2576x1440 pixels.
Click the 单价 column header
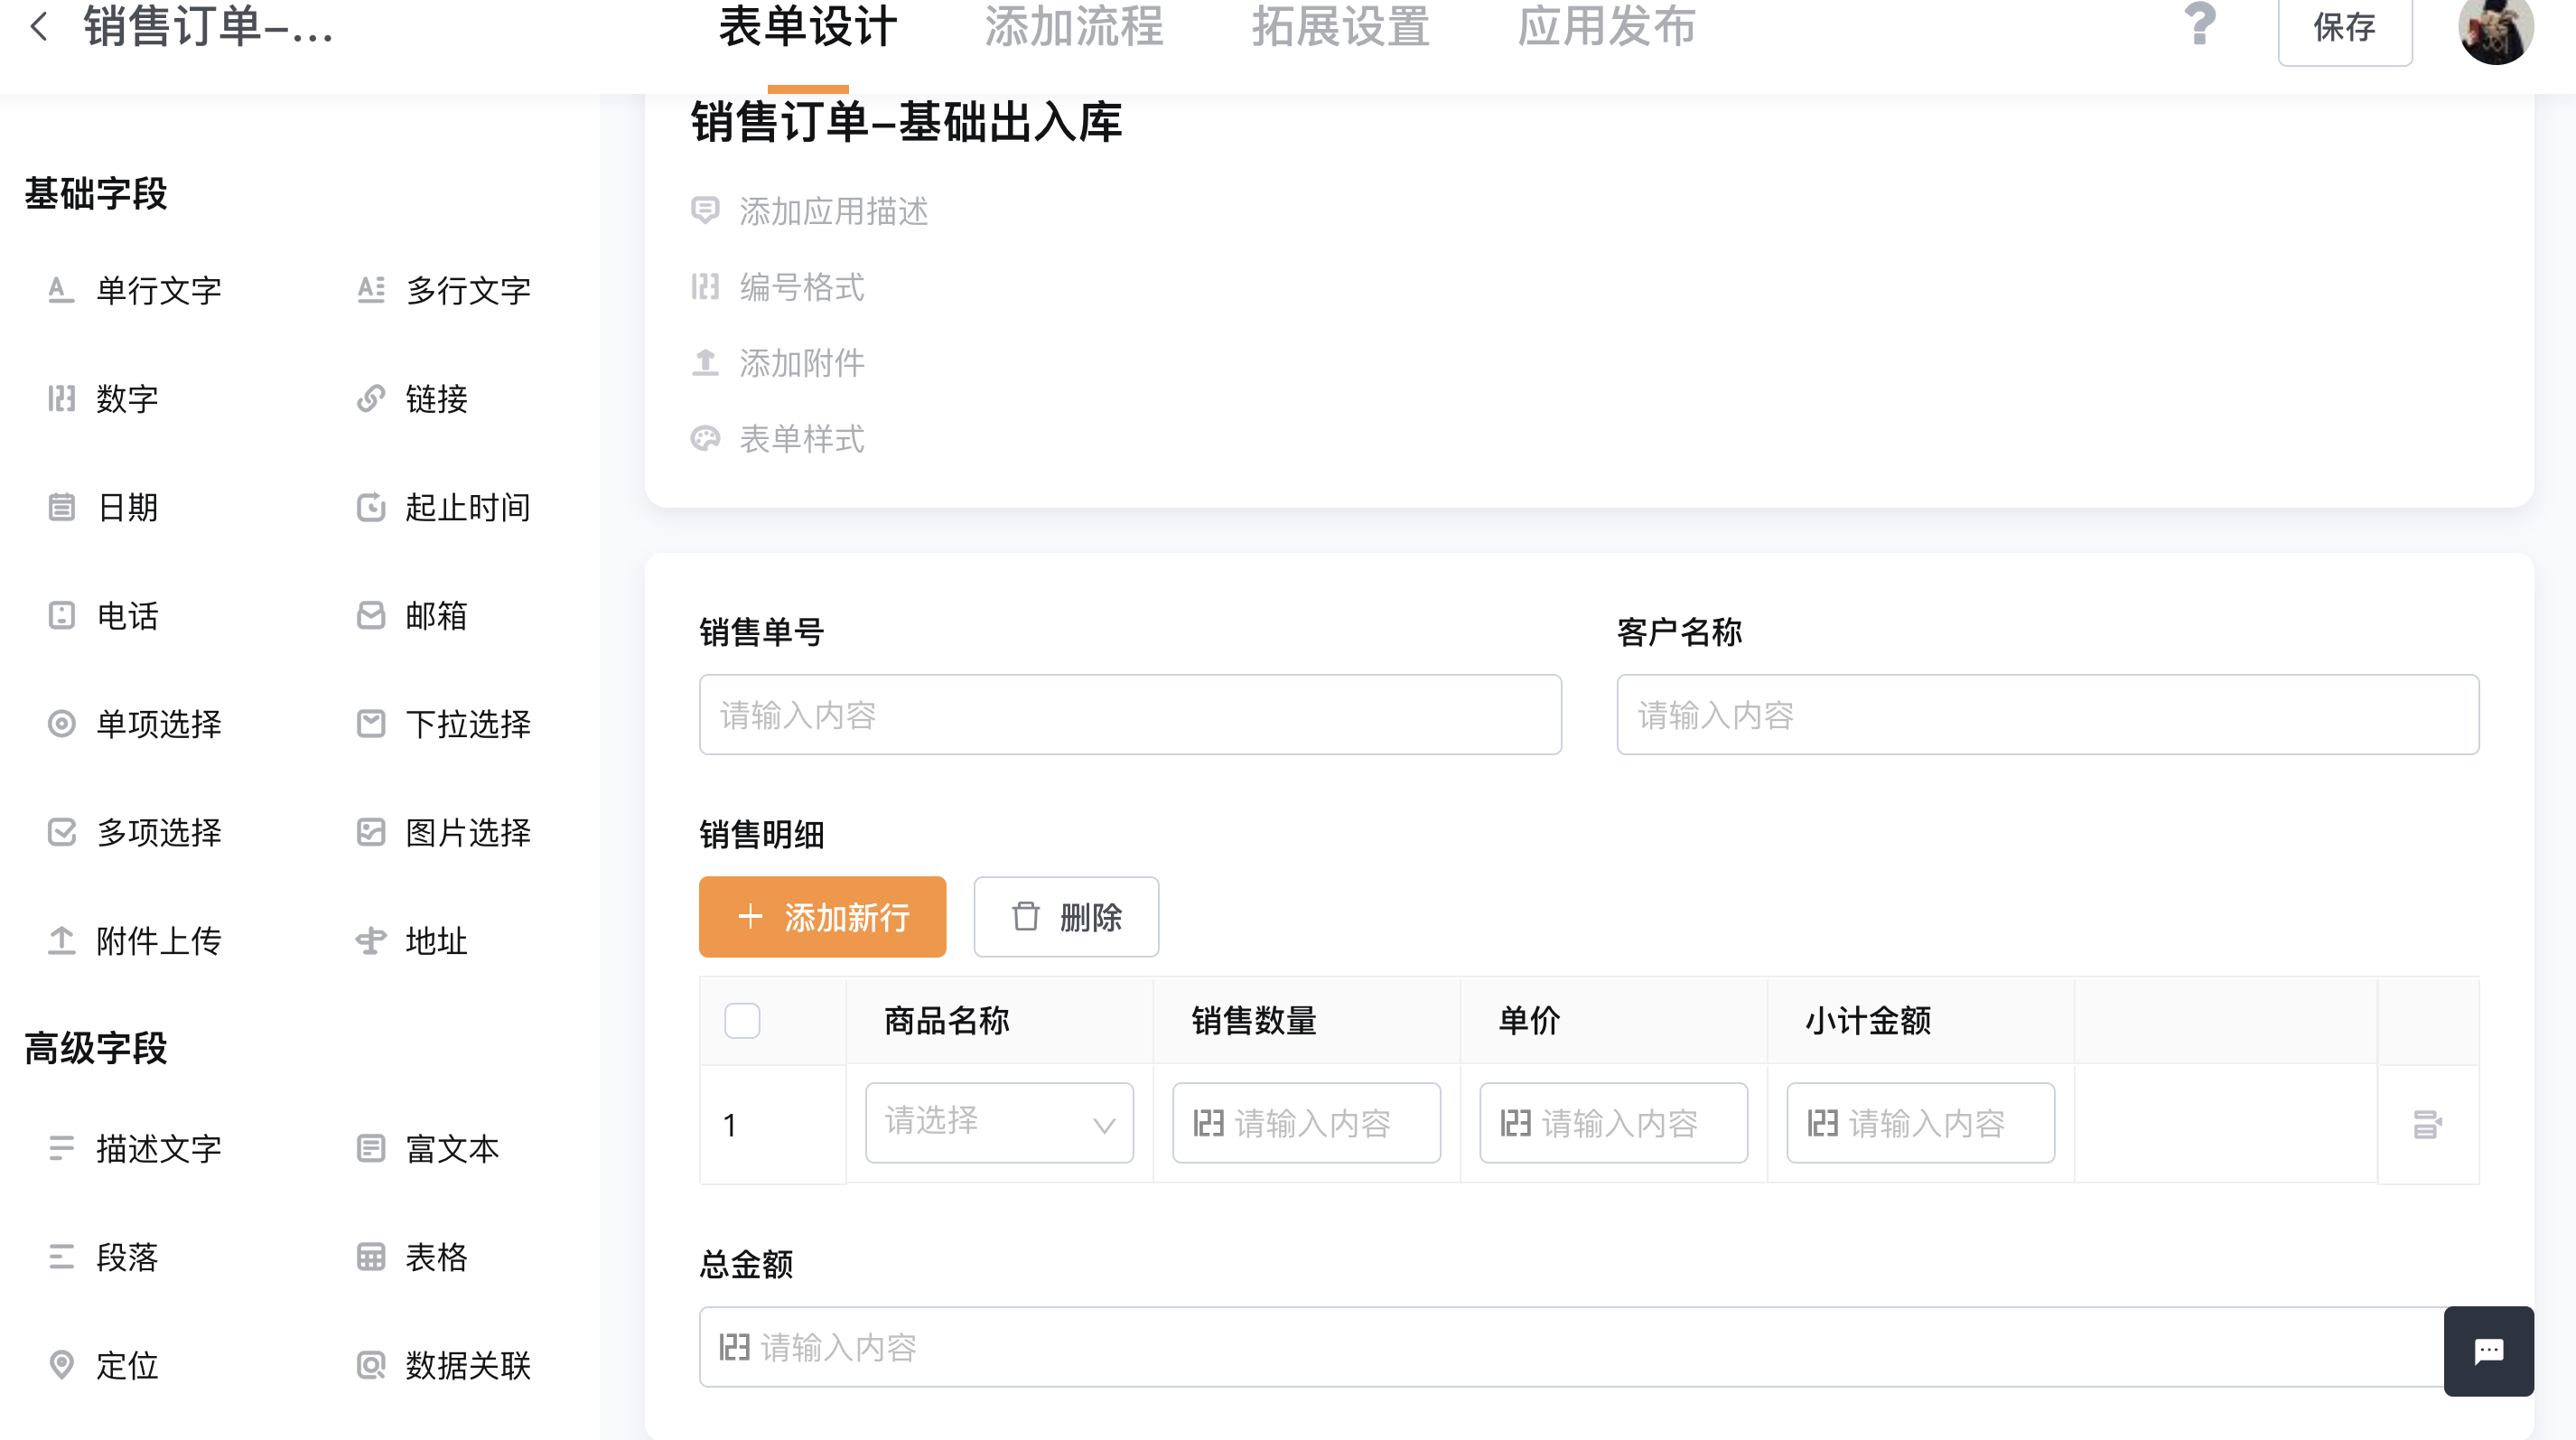[1529, 1021]
